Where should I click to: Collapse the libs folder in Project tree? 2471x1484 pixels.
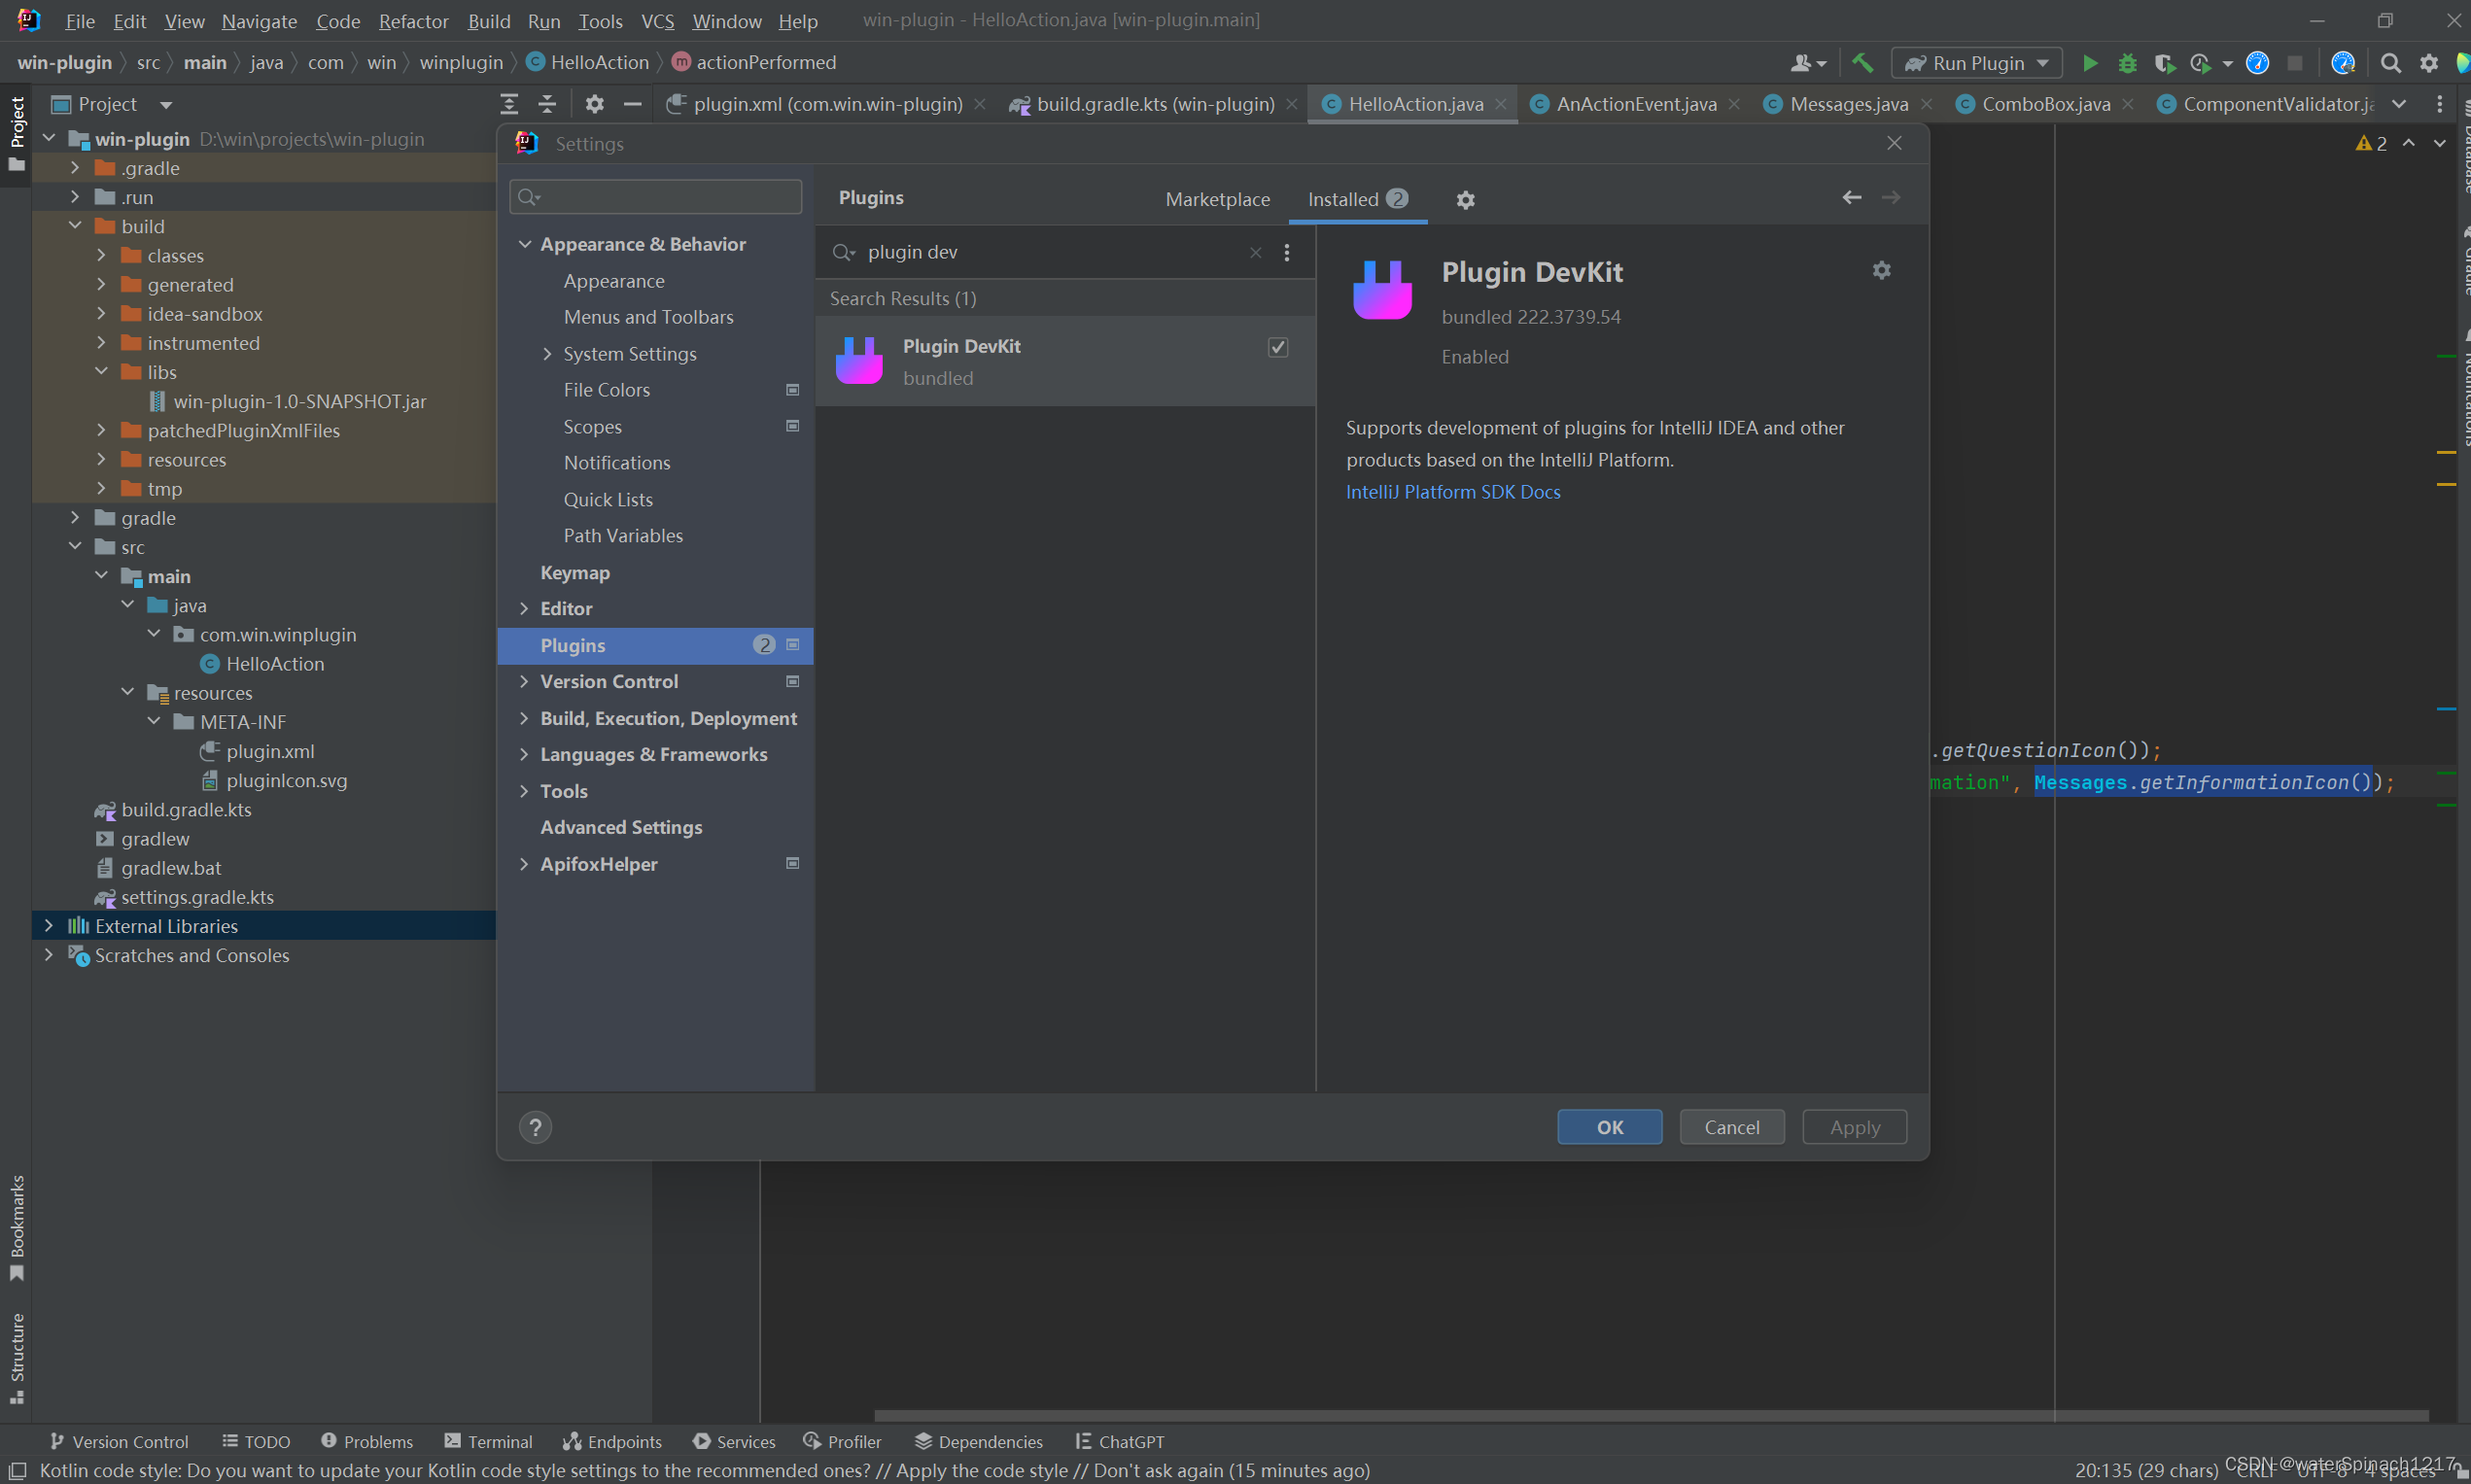click(101, 372)
